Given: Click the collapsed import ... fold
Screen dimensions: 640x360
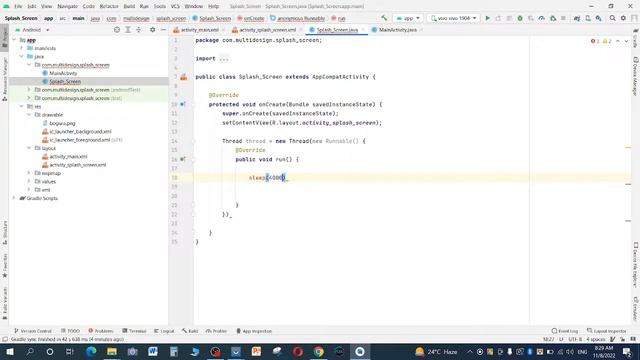Looking at the screenshot, I should (x=224, y=59).
